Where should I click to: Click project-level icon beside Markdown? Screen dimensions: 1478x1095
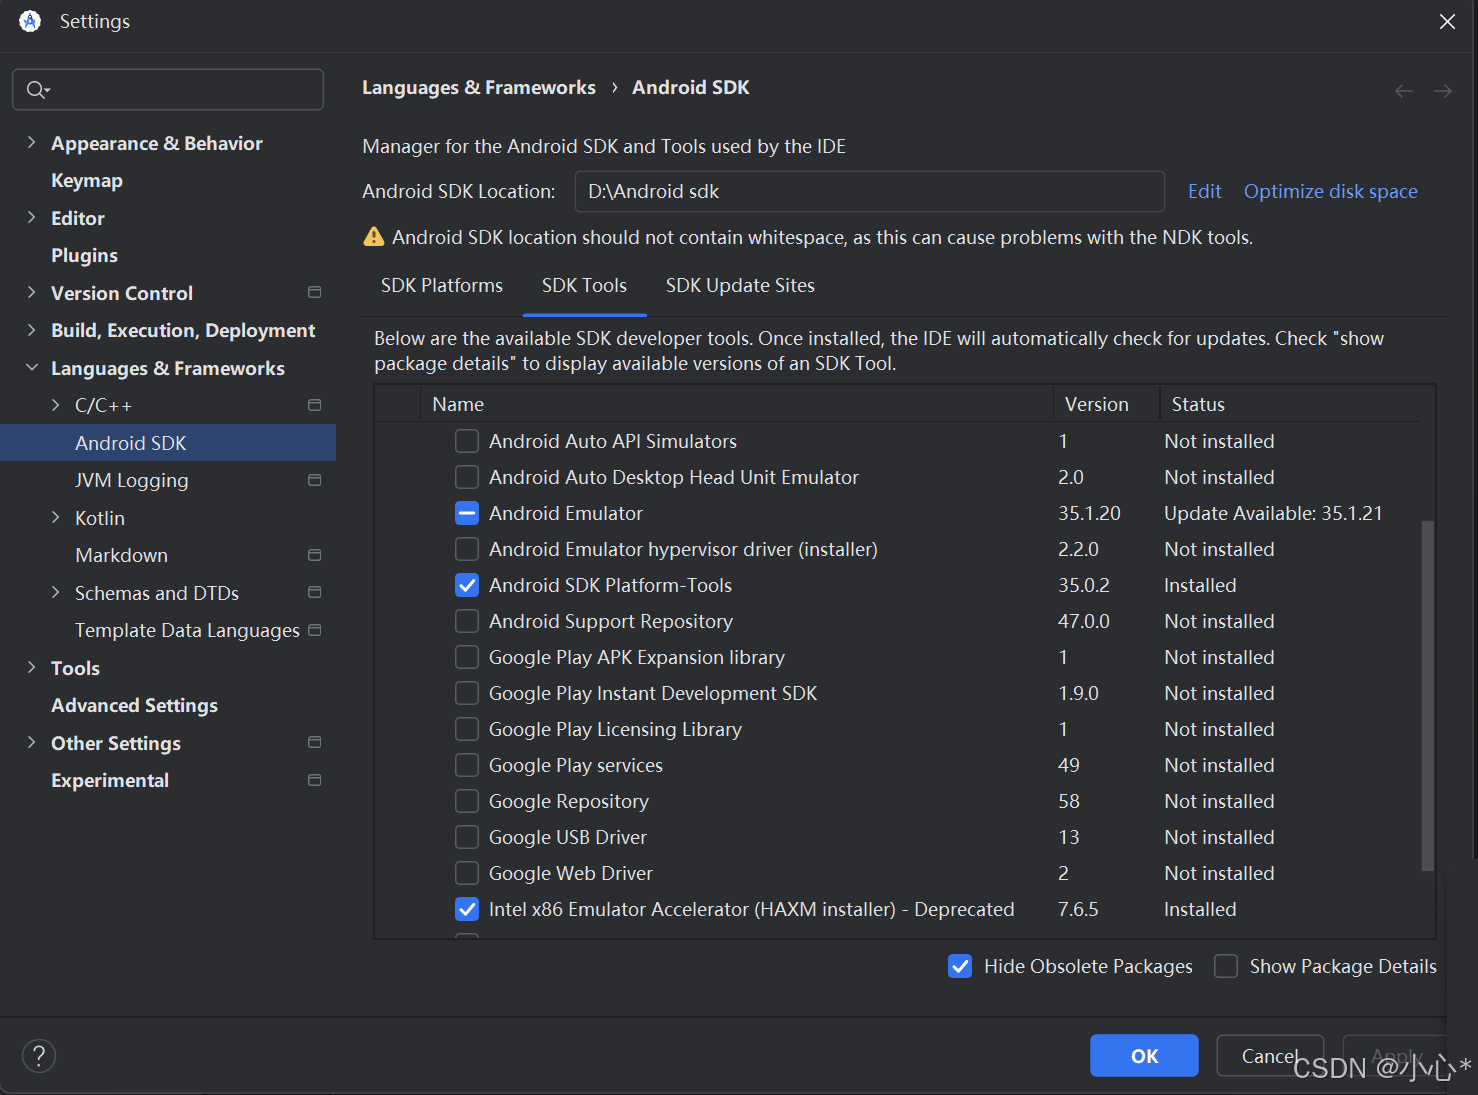[315, 555]
